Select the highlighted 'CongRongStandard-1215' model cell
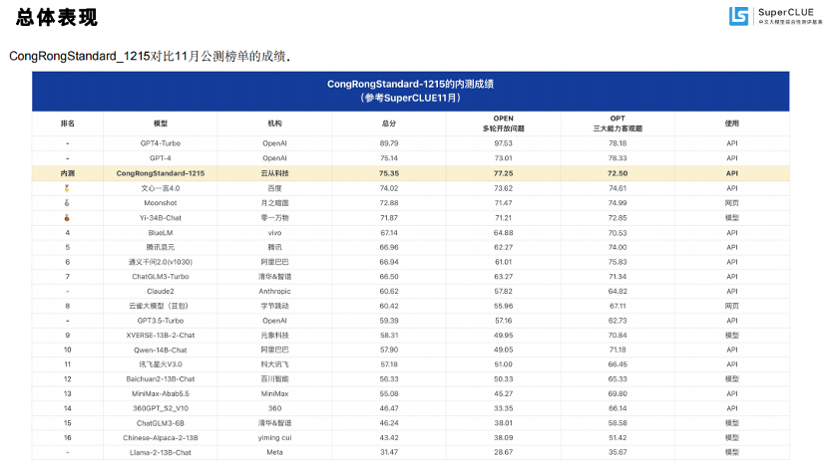828x470 pixels. [x=161, y=173]
